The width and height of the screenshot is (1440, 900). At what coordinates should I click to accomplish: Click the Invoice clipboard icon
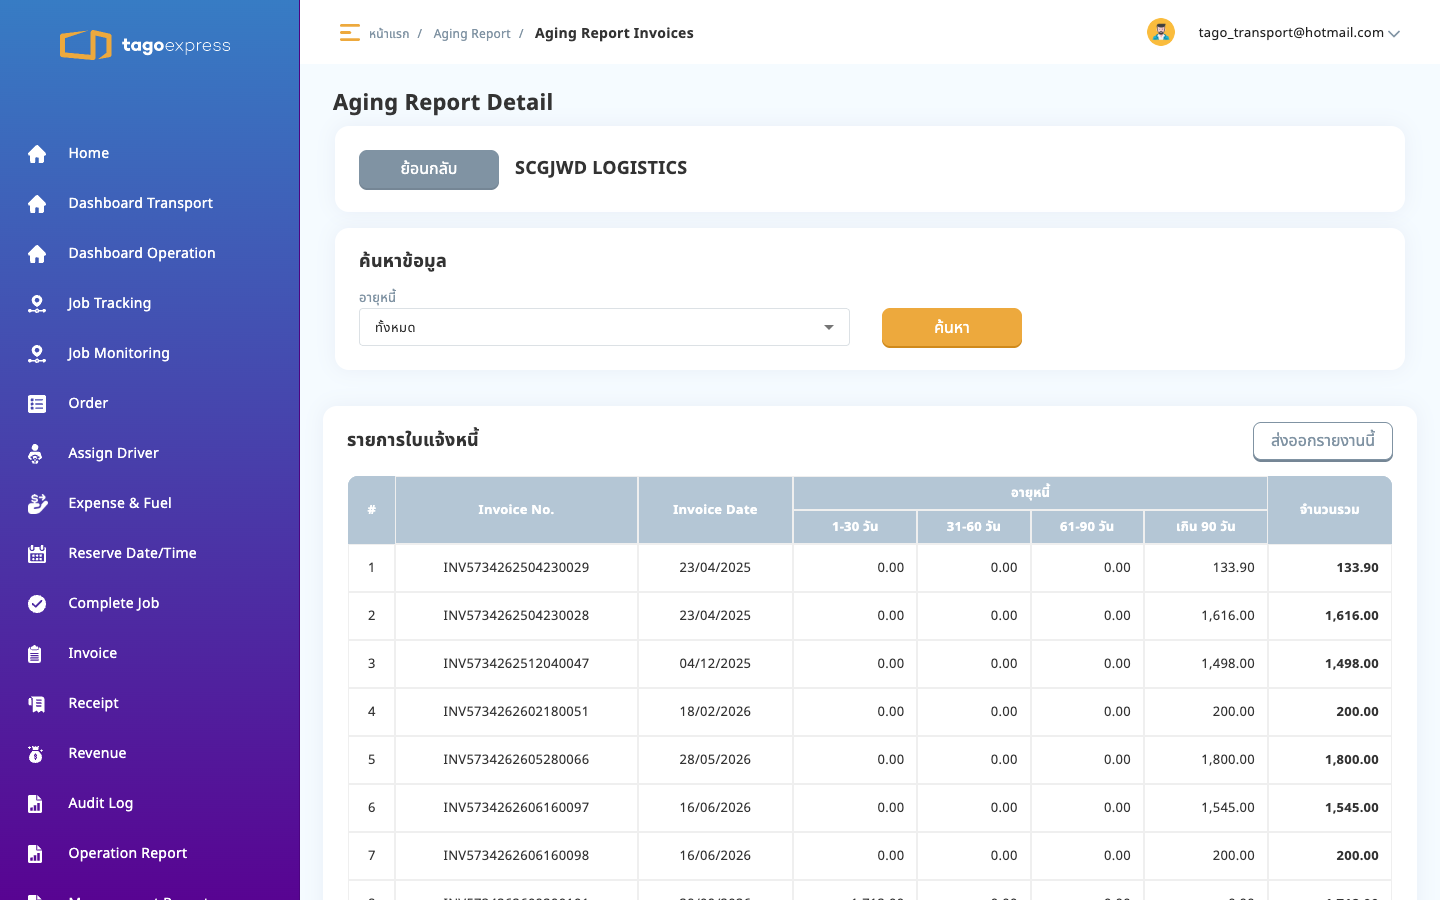pos(35,654)
